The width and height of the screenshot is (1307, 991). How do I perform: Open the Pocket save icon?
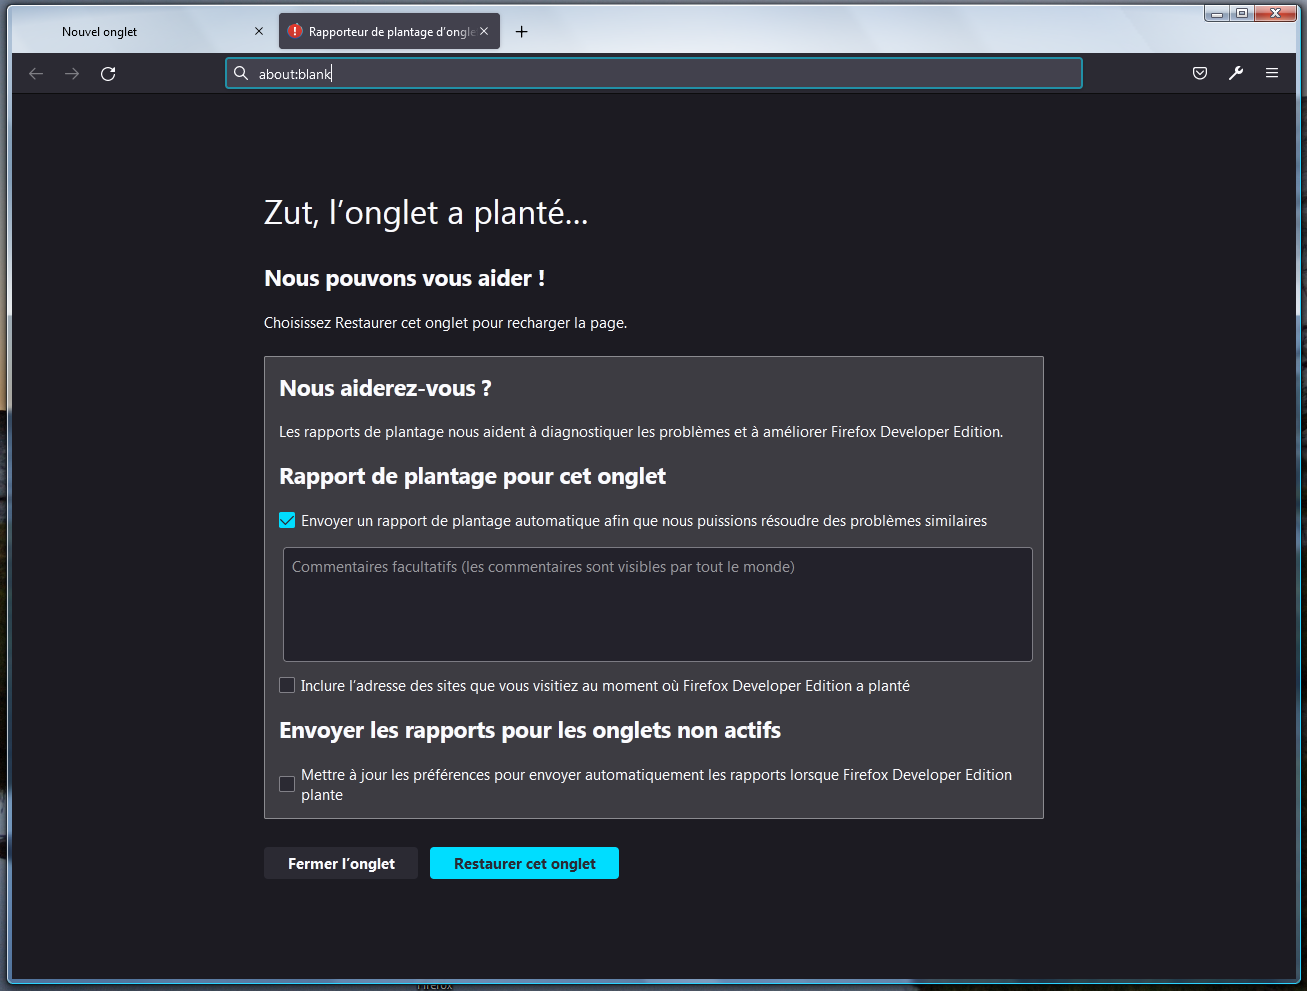[x=1200, y=73]
